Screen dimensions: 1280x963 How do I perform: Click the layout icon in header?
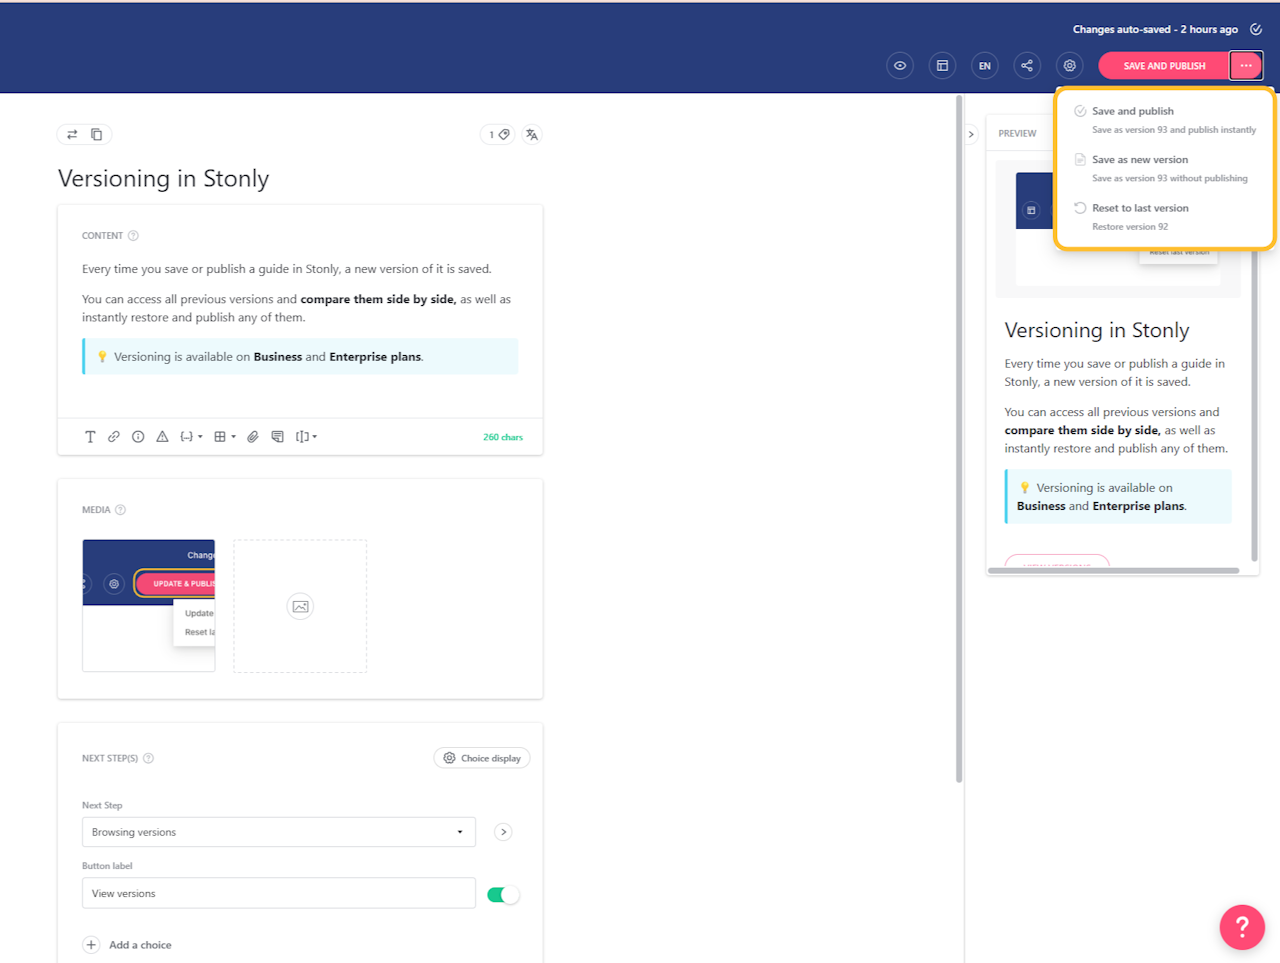[x=942, y=66]
